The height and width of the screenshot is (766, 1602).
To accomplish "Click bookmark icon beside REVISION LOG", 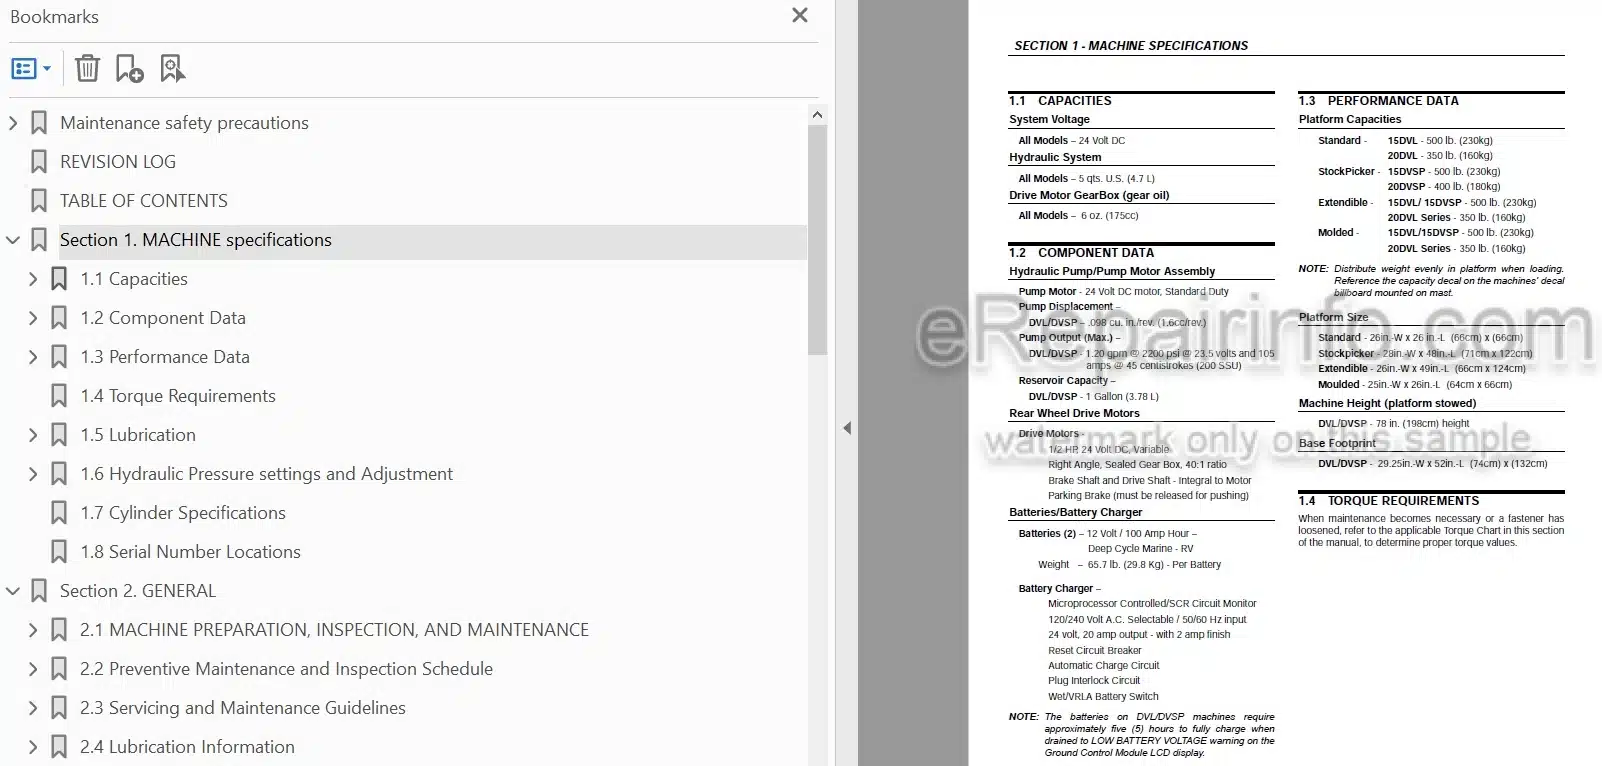I will coord(39,162).
